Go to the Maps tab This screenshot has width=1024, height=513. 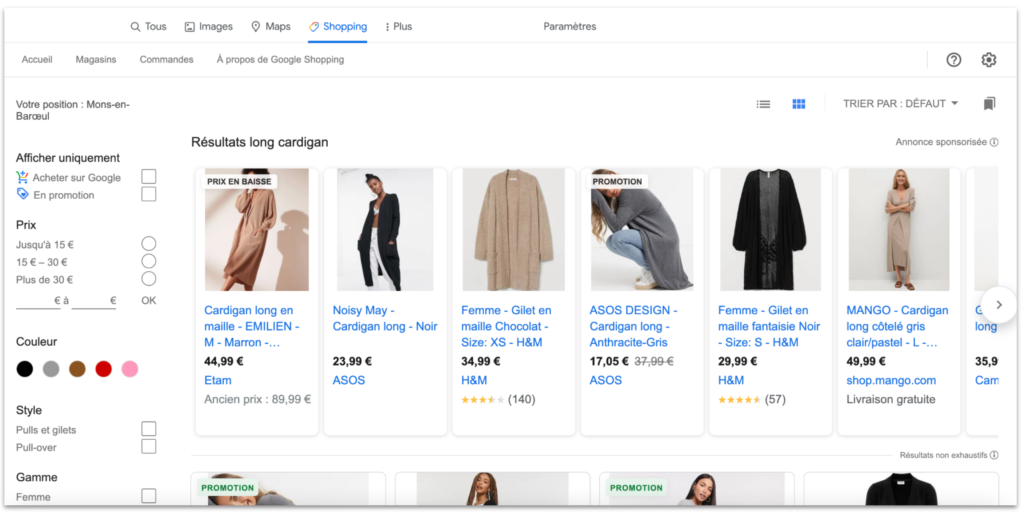(x=270, y=27)
